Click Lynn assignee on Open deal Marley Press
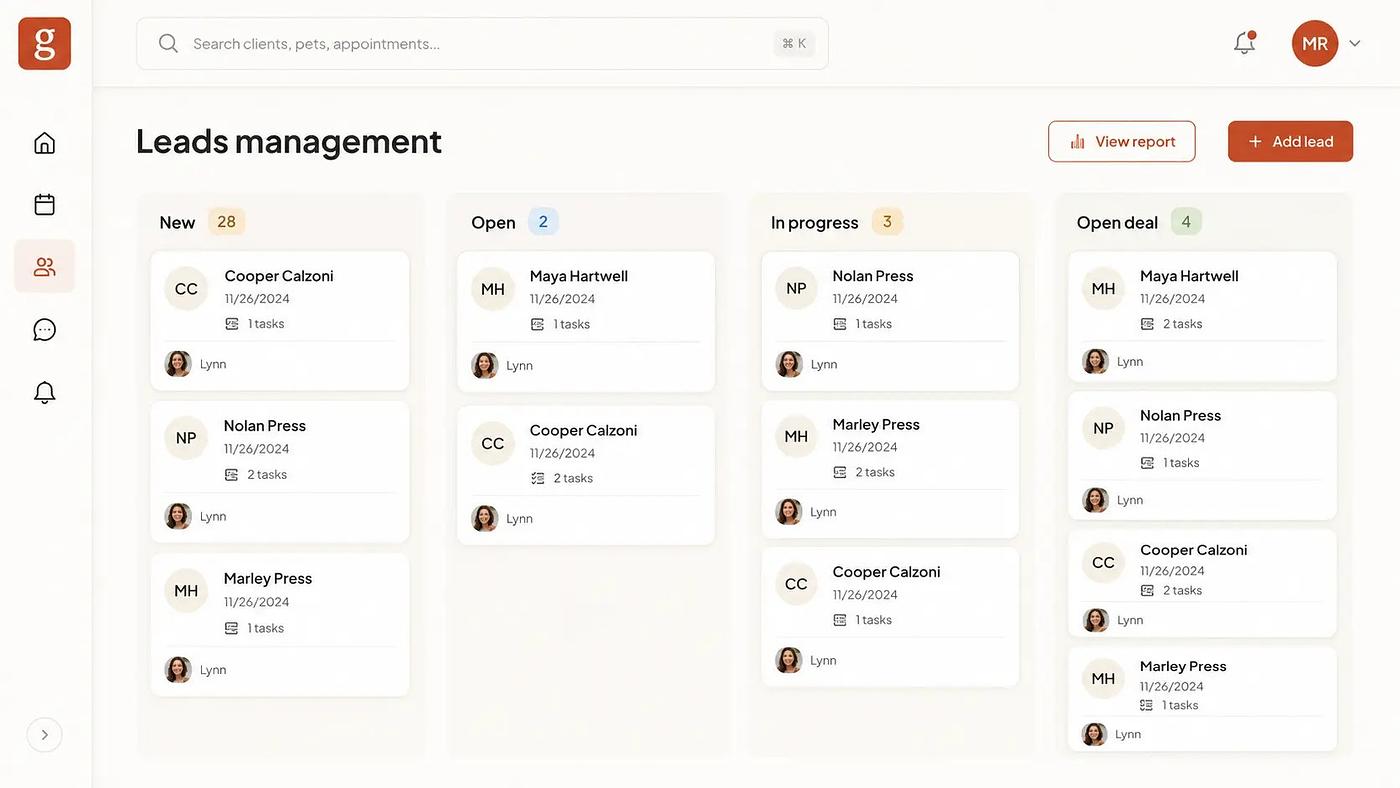This screenshot has width=1400, height=788. pos(1112,734)
